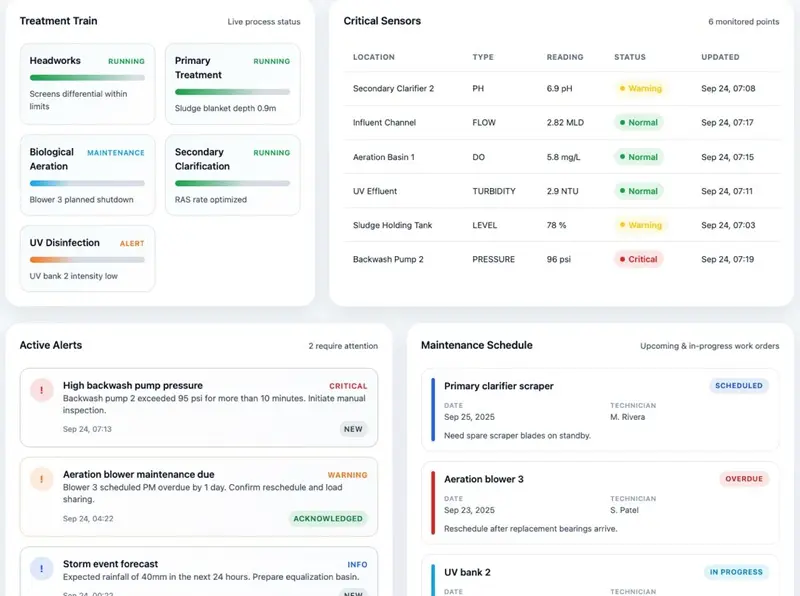Click the ACKNOWLEDGED tag on blower maintenance alert

click(x=328, y=518)
